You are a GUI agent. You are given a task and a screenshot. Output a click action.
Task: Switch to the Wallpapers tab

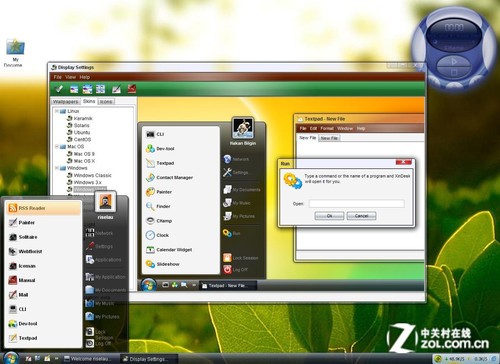pyautogui.click(x=65, y=102)
